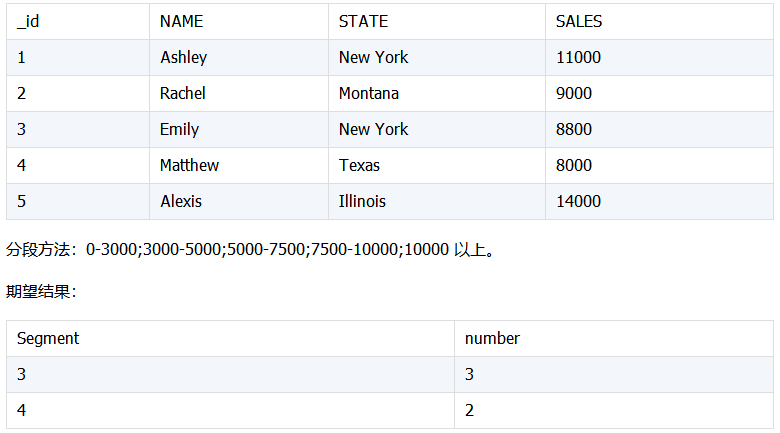Click the NAME column header
The height and width of the screenshot is (433, 780).
coord(181,21)
